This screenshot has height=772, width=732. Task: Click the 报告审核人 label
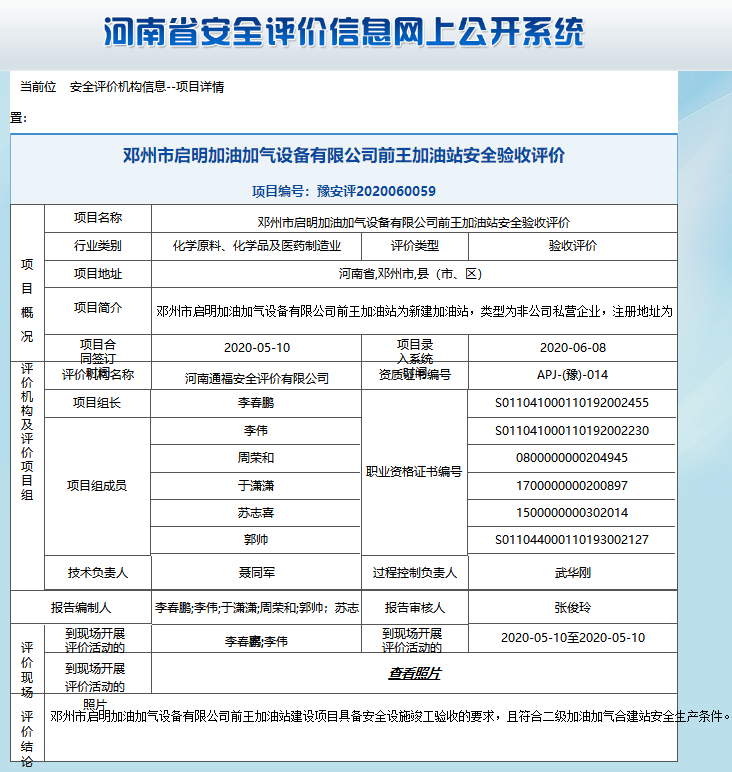[x=414, y=608]
